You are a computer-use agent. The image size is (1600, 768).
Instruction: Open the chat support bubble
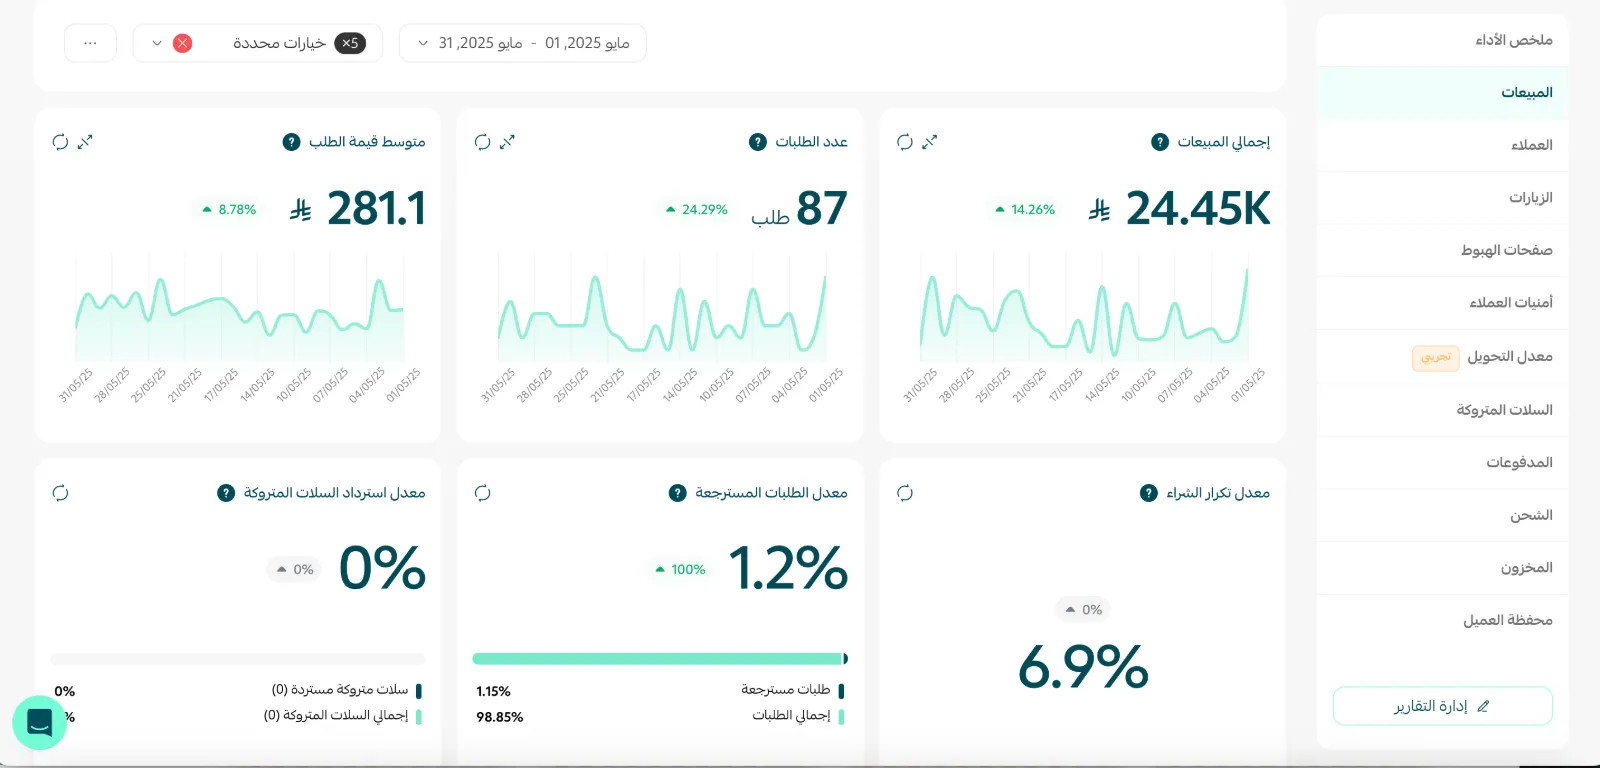[x=39, y=722]
